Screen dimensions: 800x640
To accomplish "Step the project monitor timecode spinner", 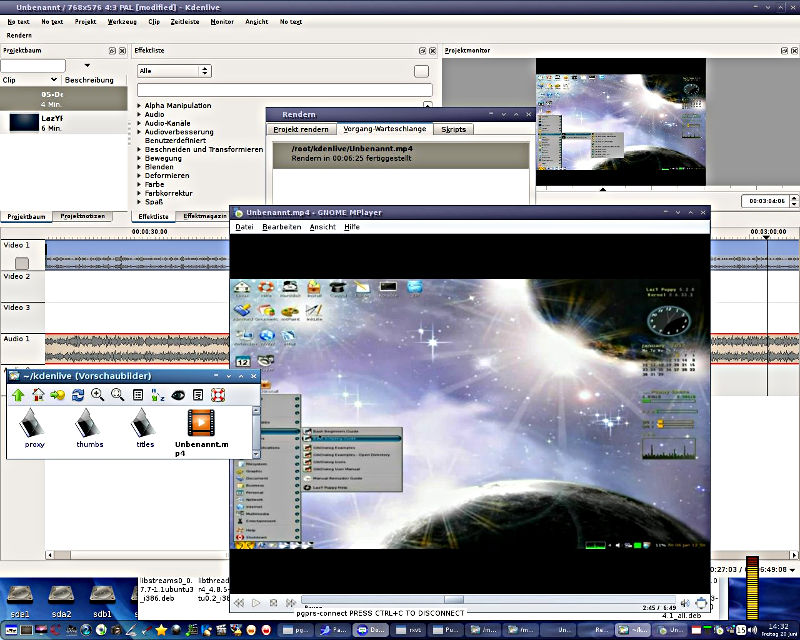I will coord(794,201).
